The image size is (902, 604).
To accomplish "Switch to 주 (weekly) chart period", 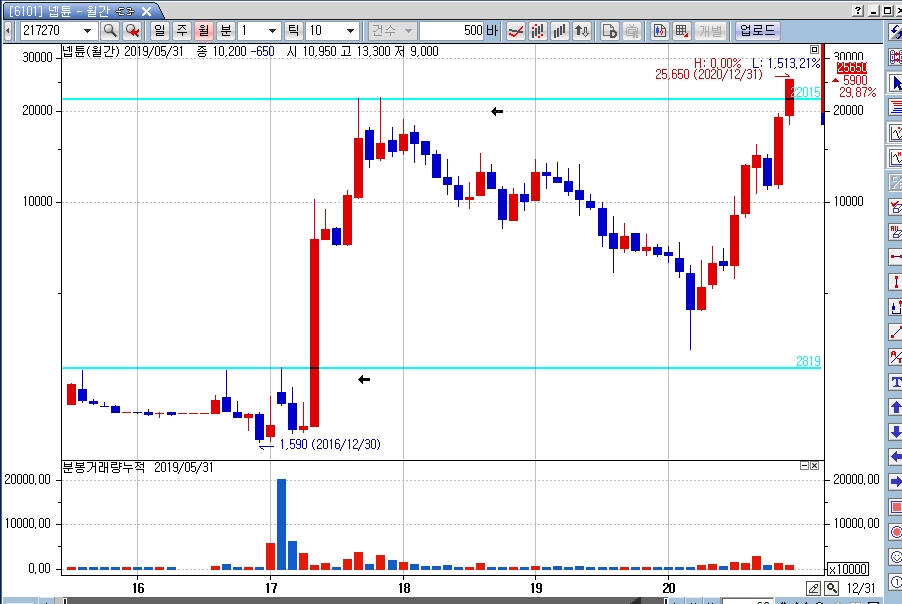I will point(182,31).
